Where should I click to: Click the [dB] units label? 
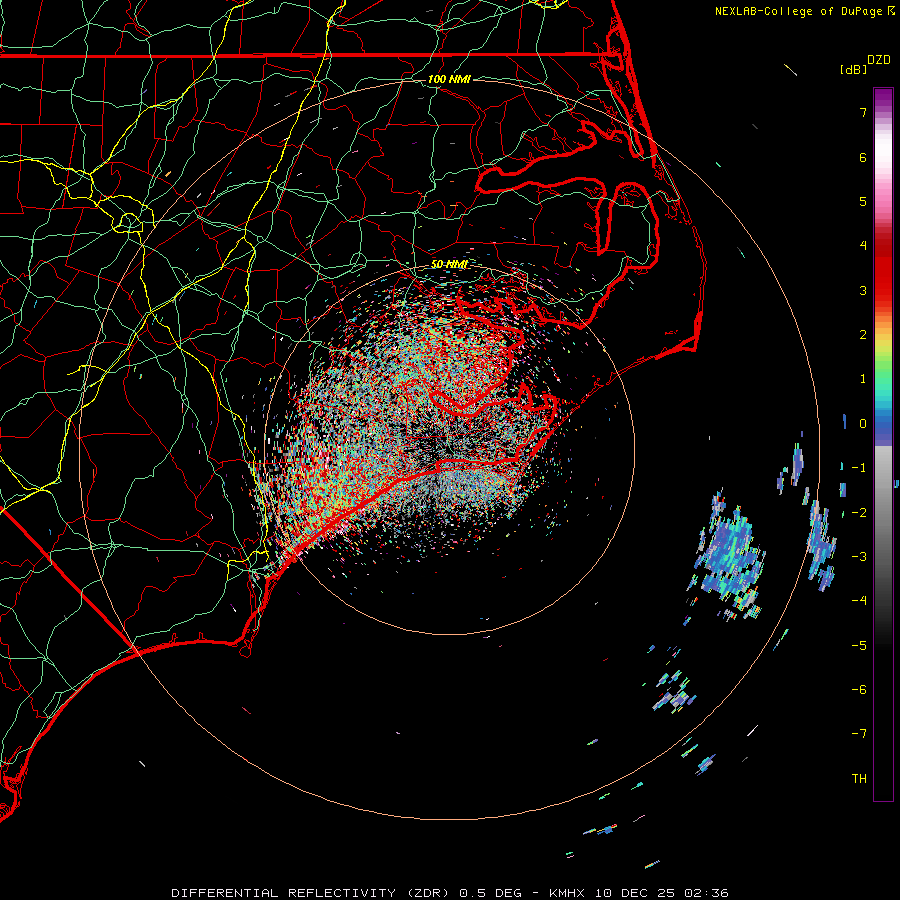(853, 69)
